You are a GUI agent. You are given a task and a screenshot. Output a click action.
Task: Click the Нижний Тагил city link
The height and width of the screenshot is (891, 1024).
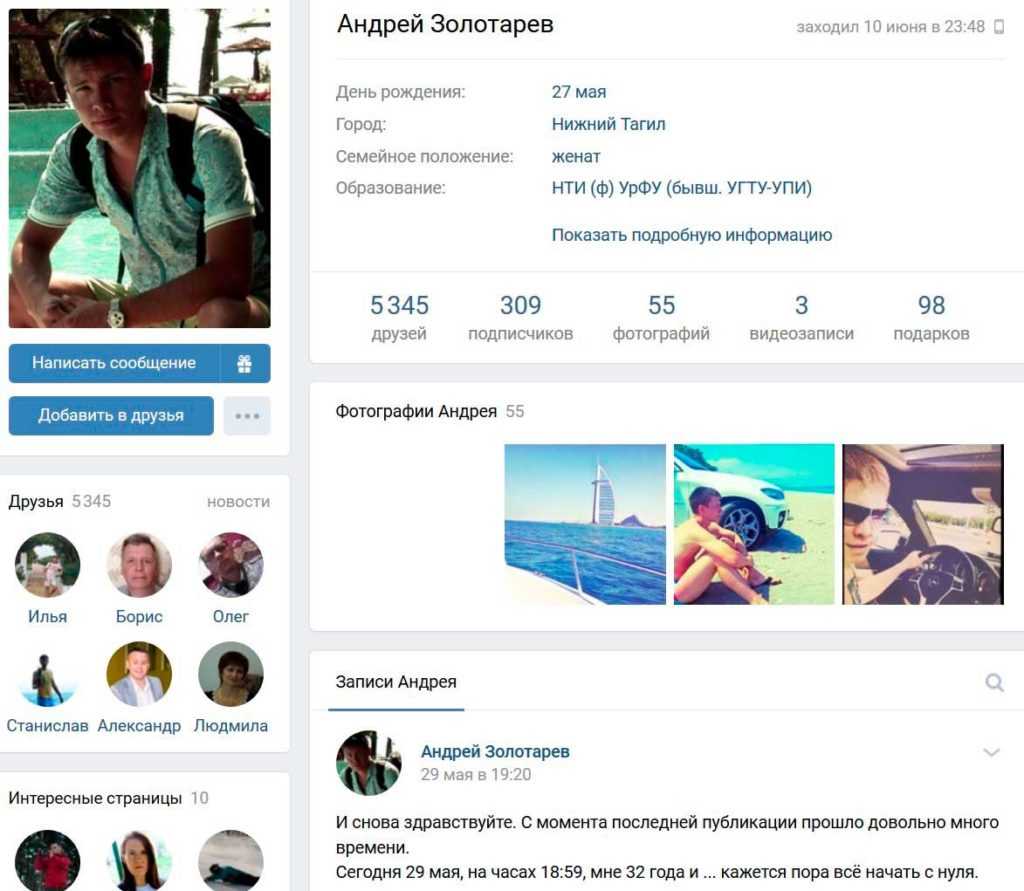(x=608, y=124)
